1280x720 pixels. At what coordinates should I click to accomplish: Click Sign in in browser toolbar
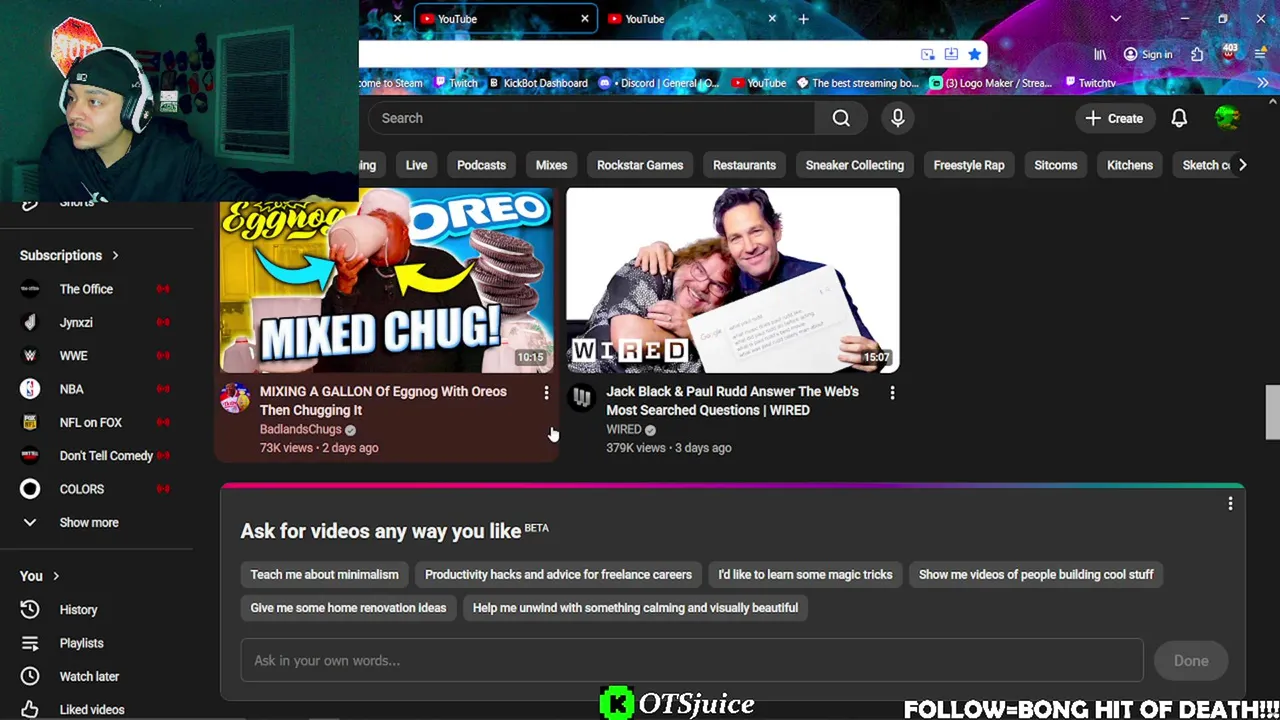pos(1147,54)
